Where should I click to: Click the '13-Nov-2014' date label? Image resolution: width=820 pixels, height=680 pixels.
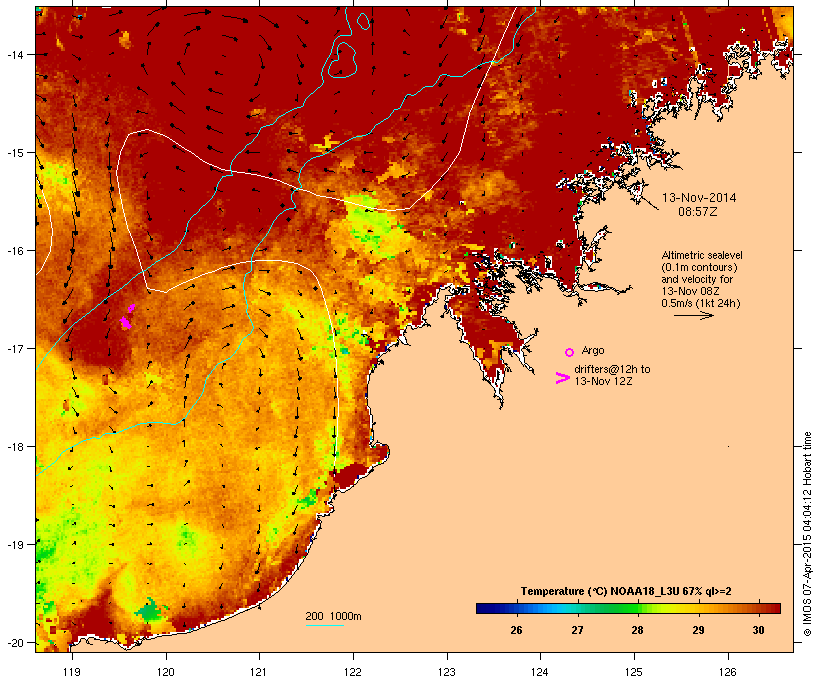tap(699, 198)
